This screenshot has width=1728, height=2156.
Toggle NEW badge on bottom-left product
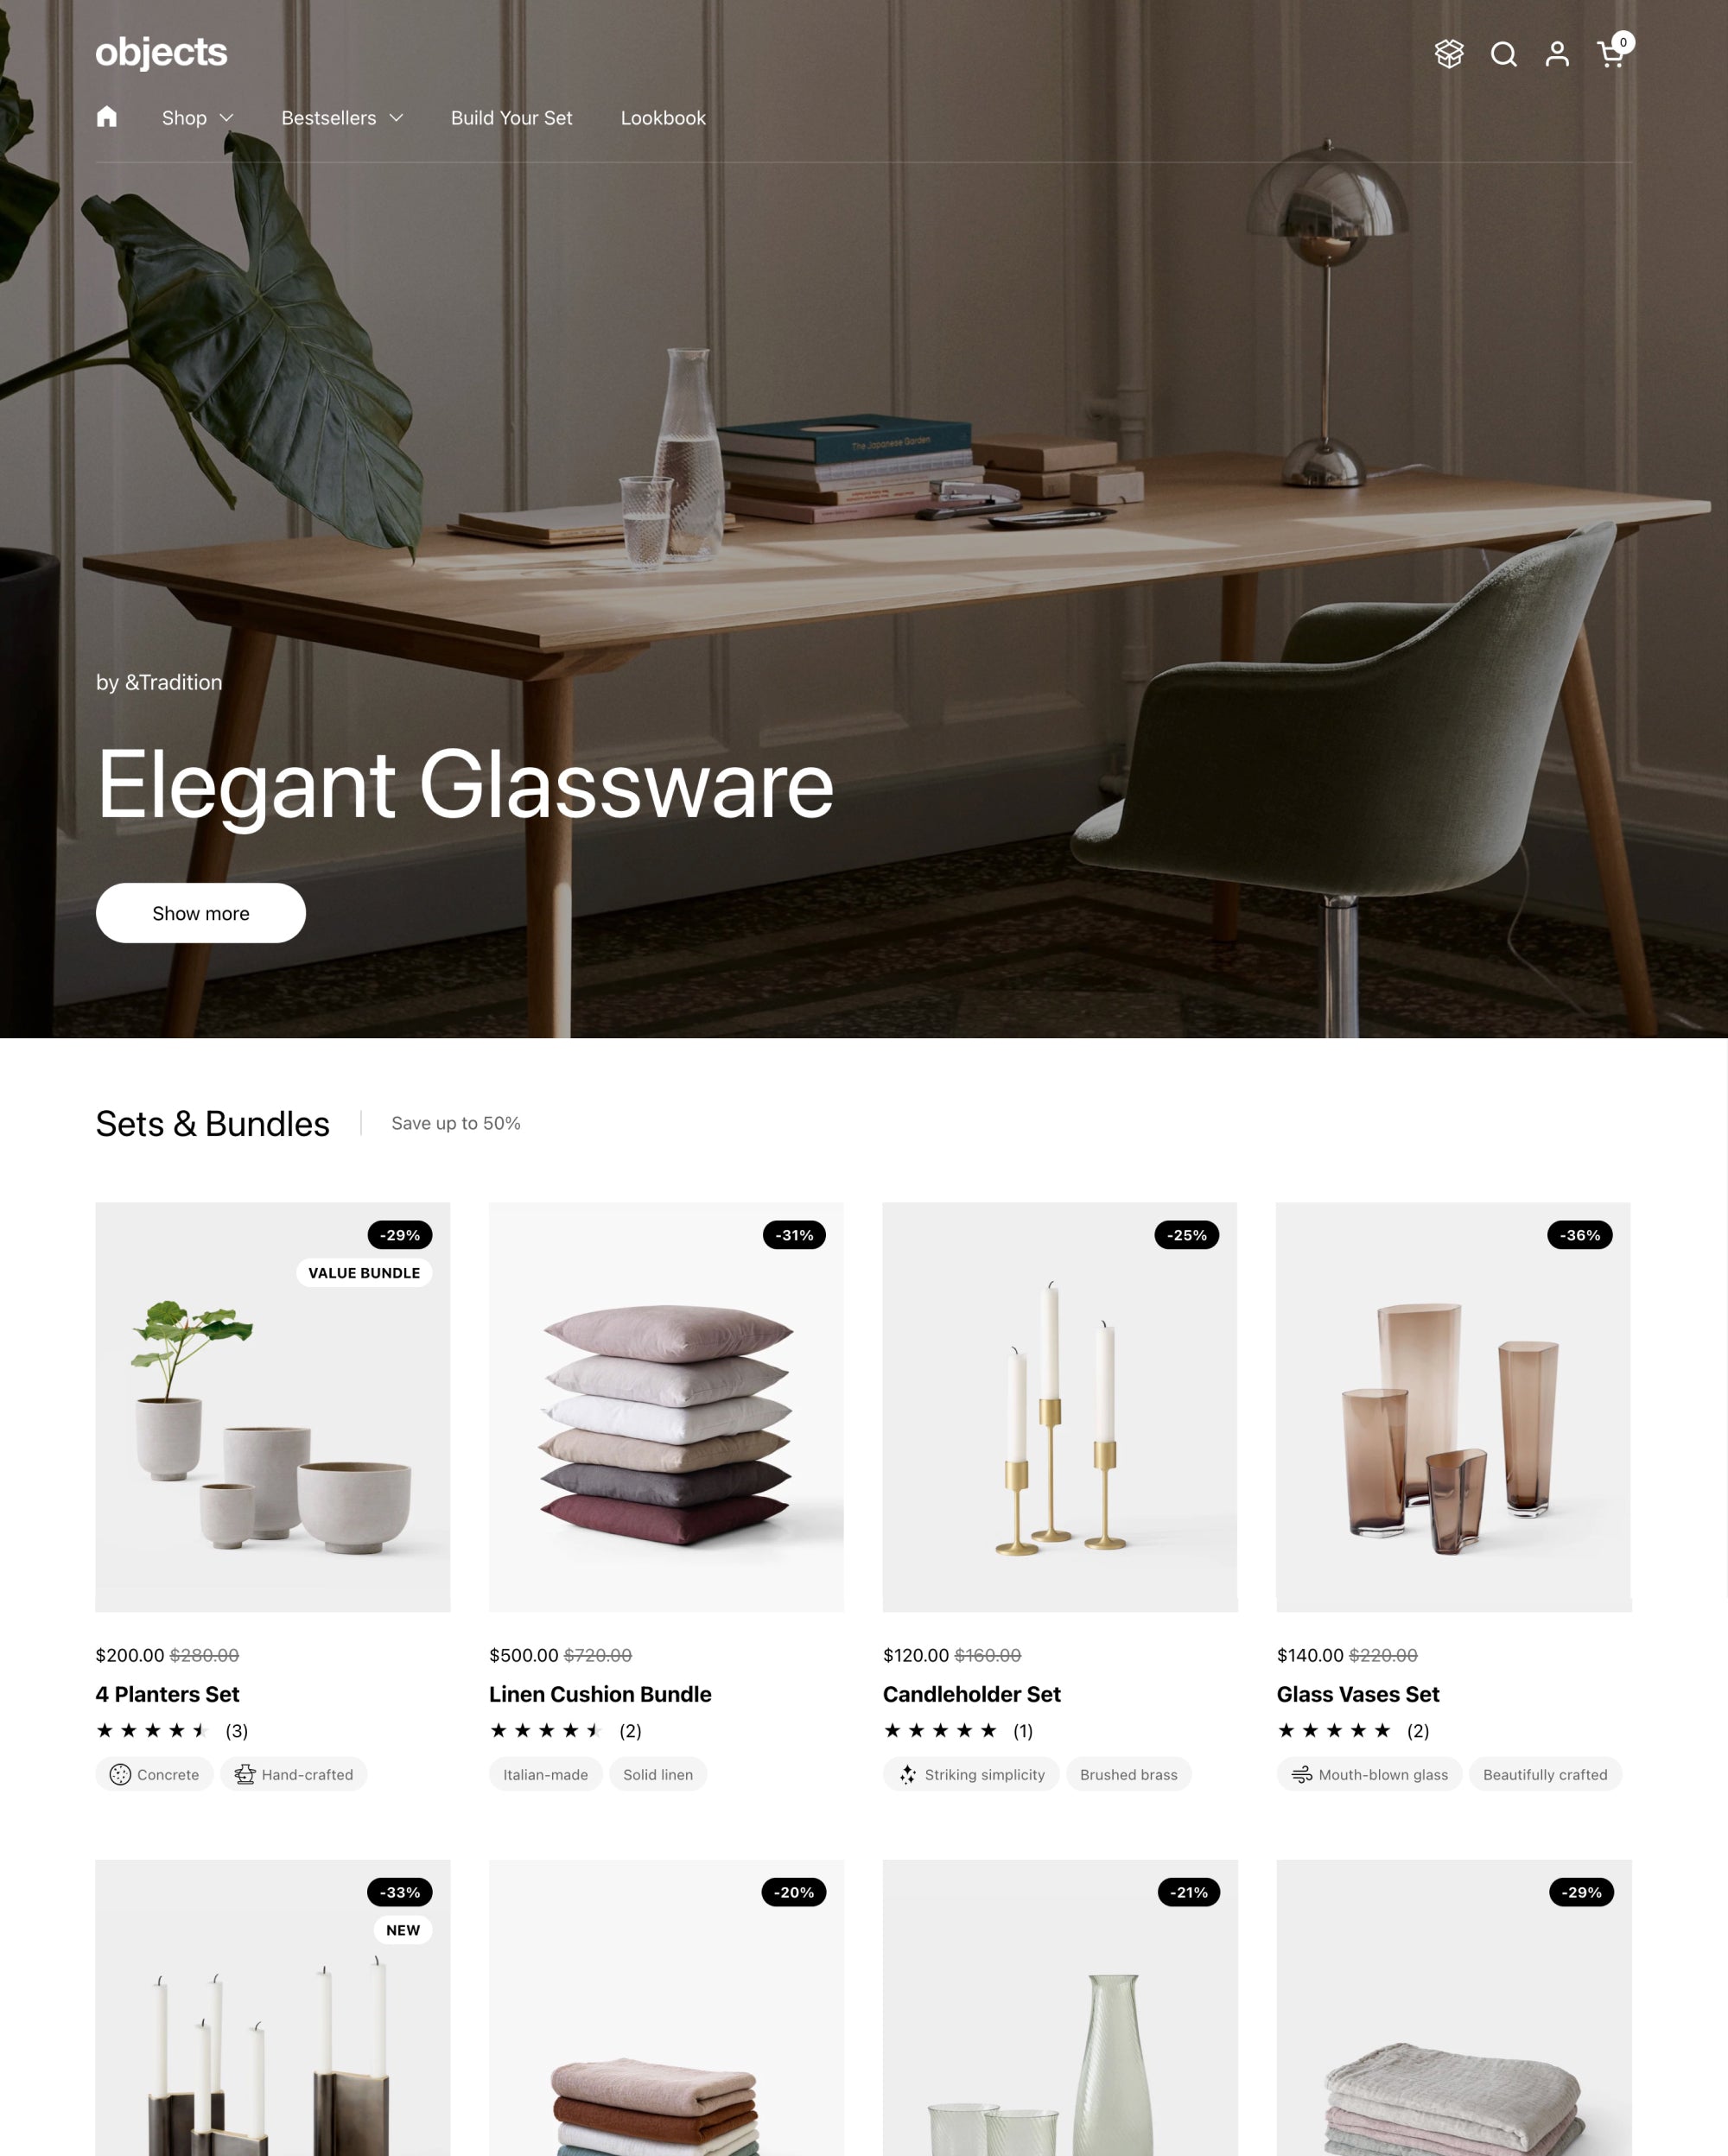[x=402, y=1931]
